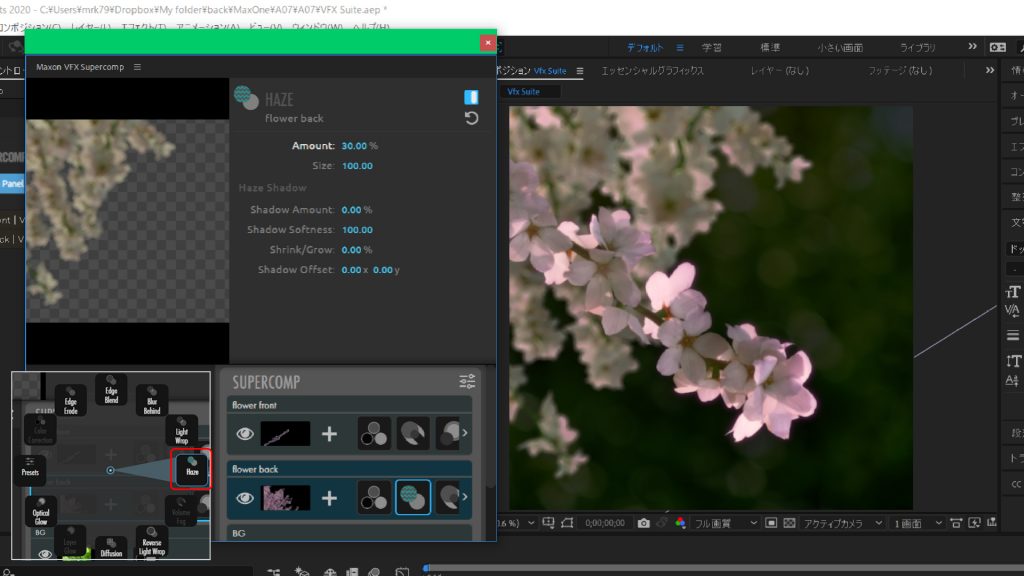This screenshot has height=576, width=1024.
Task: Pick Edge Blend from the radial menu
Action: pyautogui.click(x=110, y=390)
